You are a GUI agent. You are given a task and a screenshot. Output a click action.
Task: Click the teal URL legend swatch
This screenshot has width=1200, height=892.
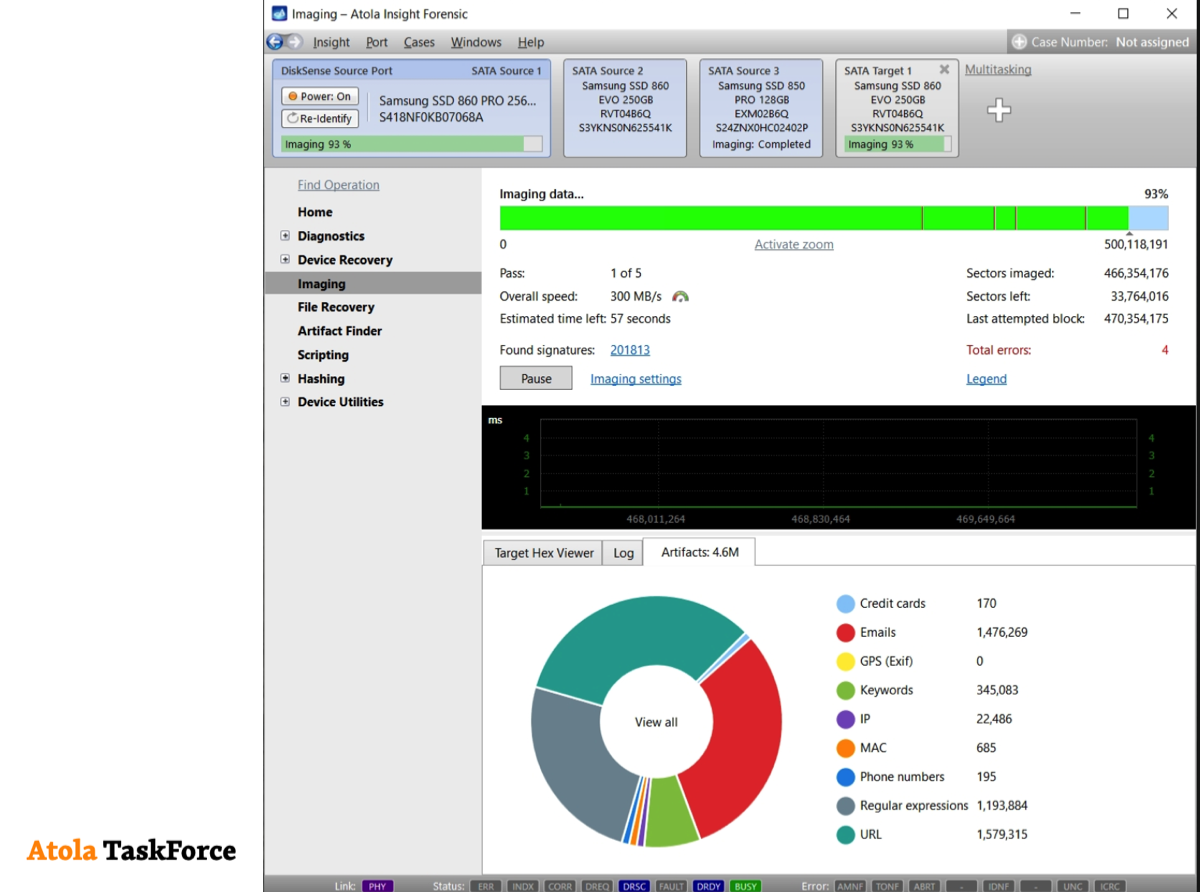[845, 834]
